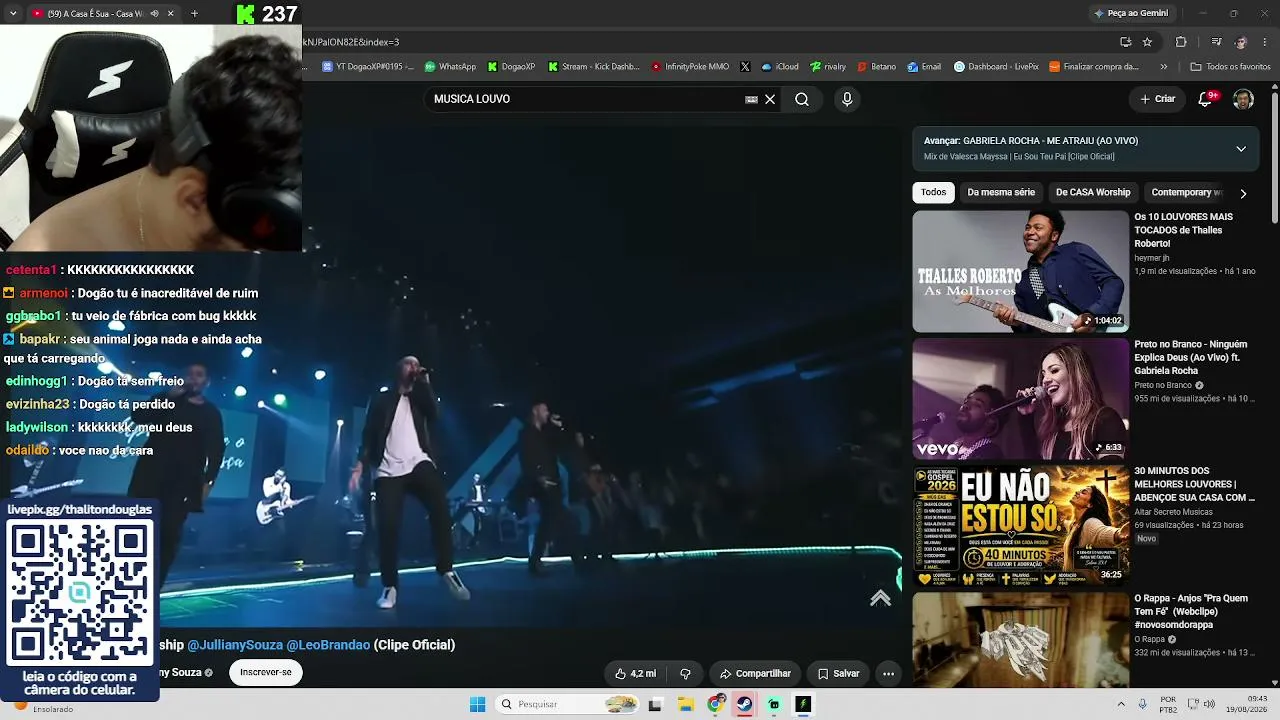Clear the YouTube search text
This screenshot has width=1280, height=720.
coord(770,99)
